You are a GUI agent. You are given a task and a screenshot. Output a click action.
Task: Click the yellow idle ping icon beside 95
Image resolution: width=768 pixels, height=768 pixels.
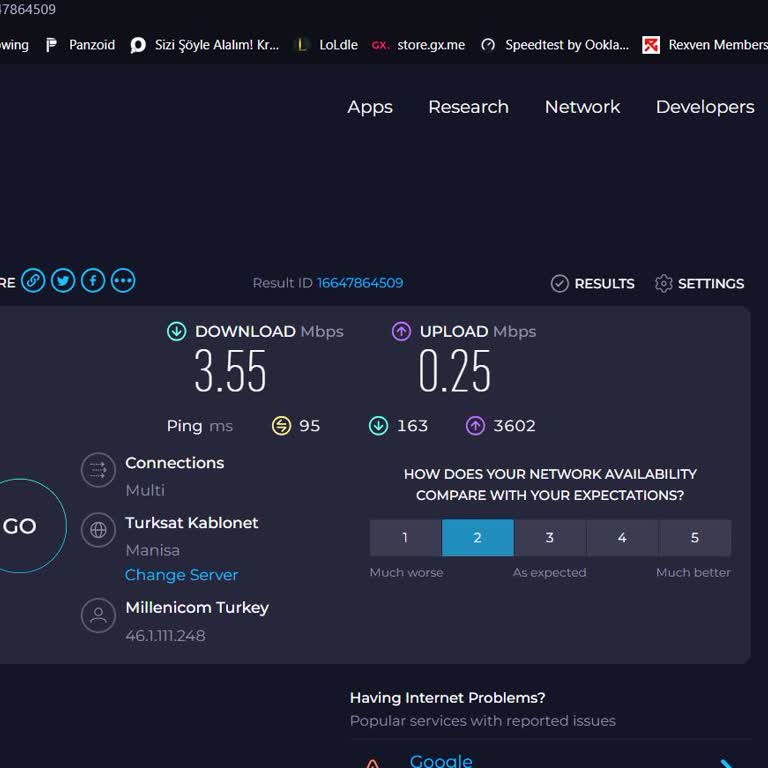point(282,426)
